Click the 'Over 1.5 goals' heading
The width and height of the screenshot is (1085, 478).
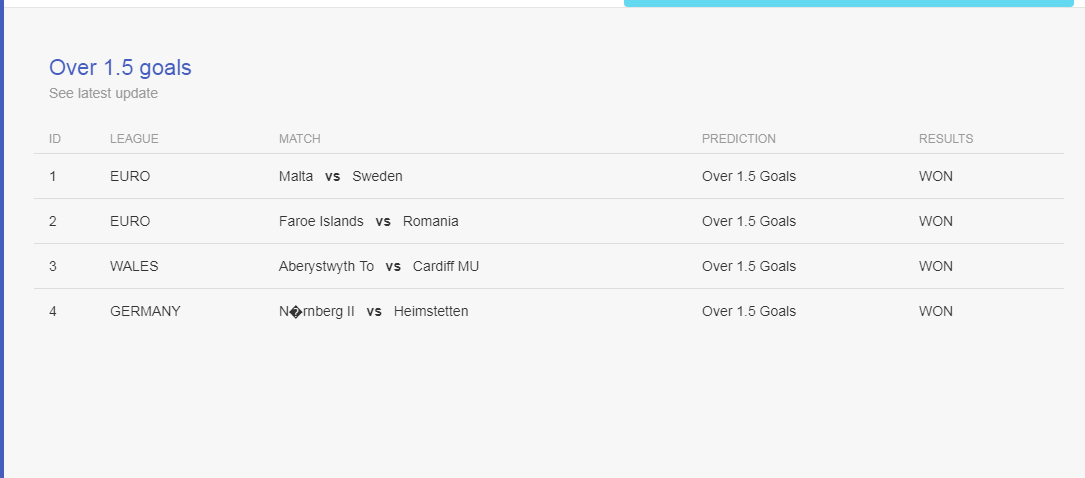pos(120,68)
